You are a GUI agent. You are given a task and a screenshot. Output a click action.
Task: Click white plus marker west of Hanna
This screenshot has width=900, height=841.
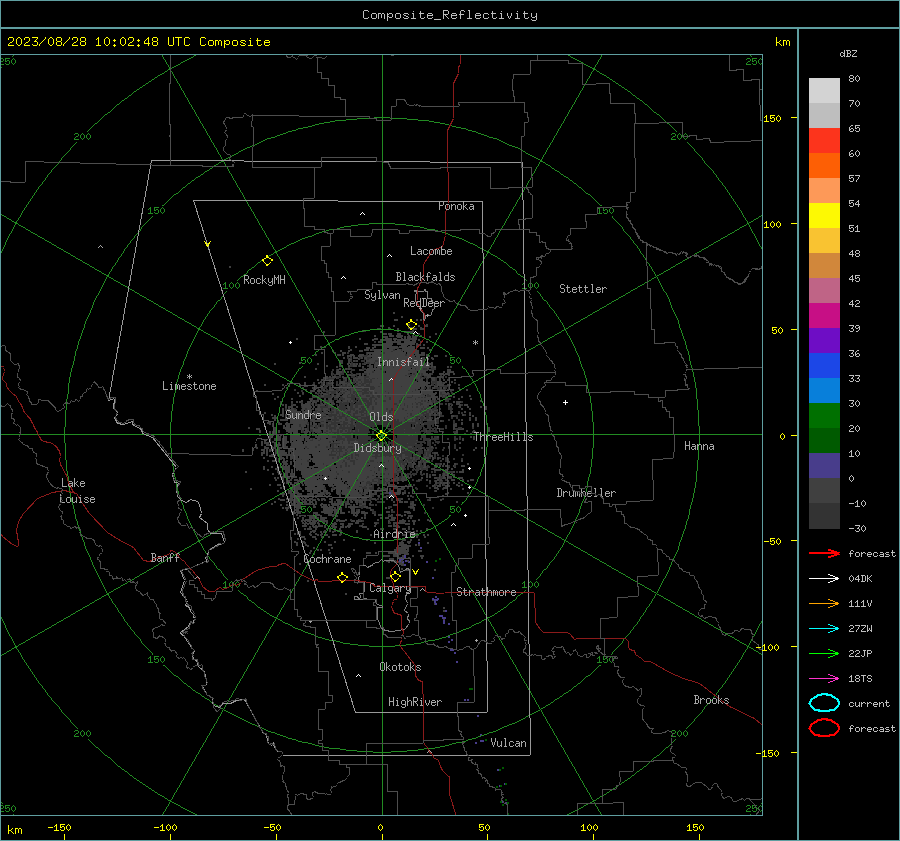click(x=565, y=402)
